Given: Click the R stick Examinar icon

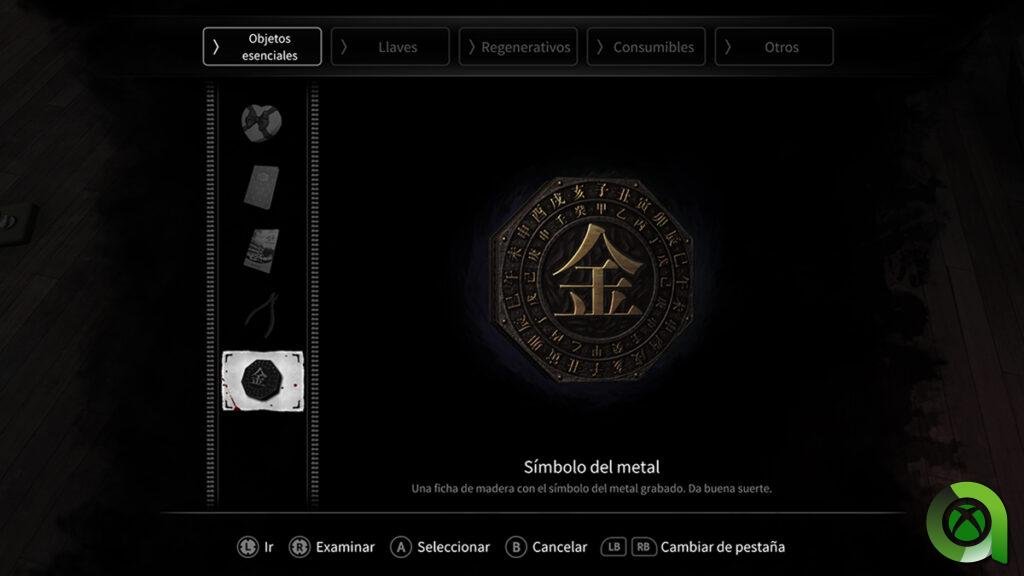Looking at the screenshot, I should tap(300, 547).
